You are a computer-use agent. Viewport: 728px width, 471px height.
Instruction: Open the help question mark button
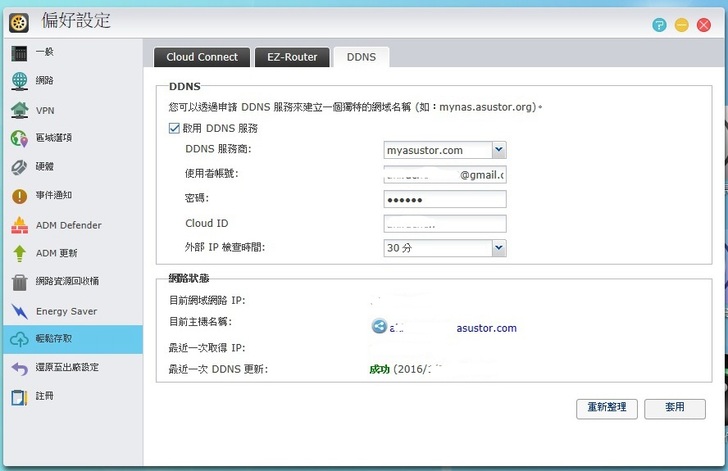[659, 25]
